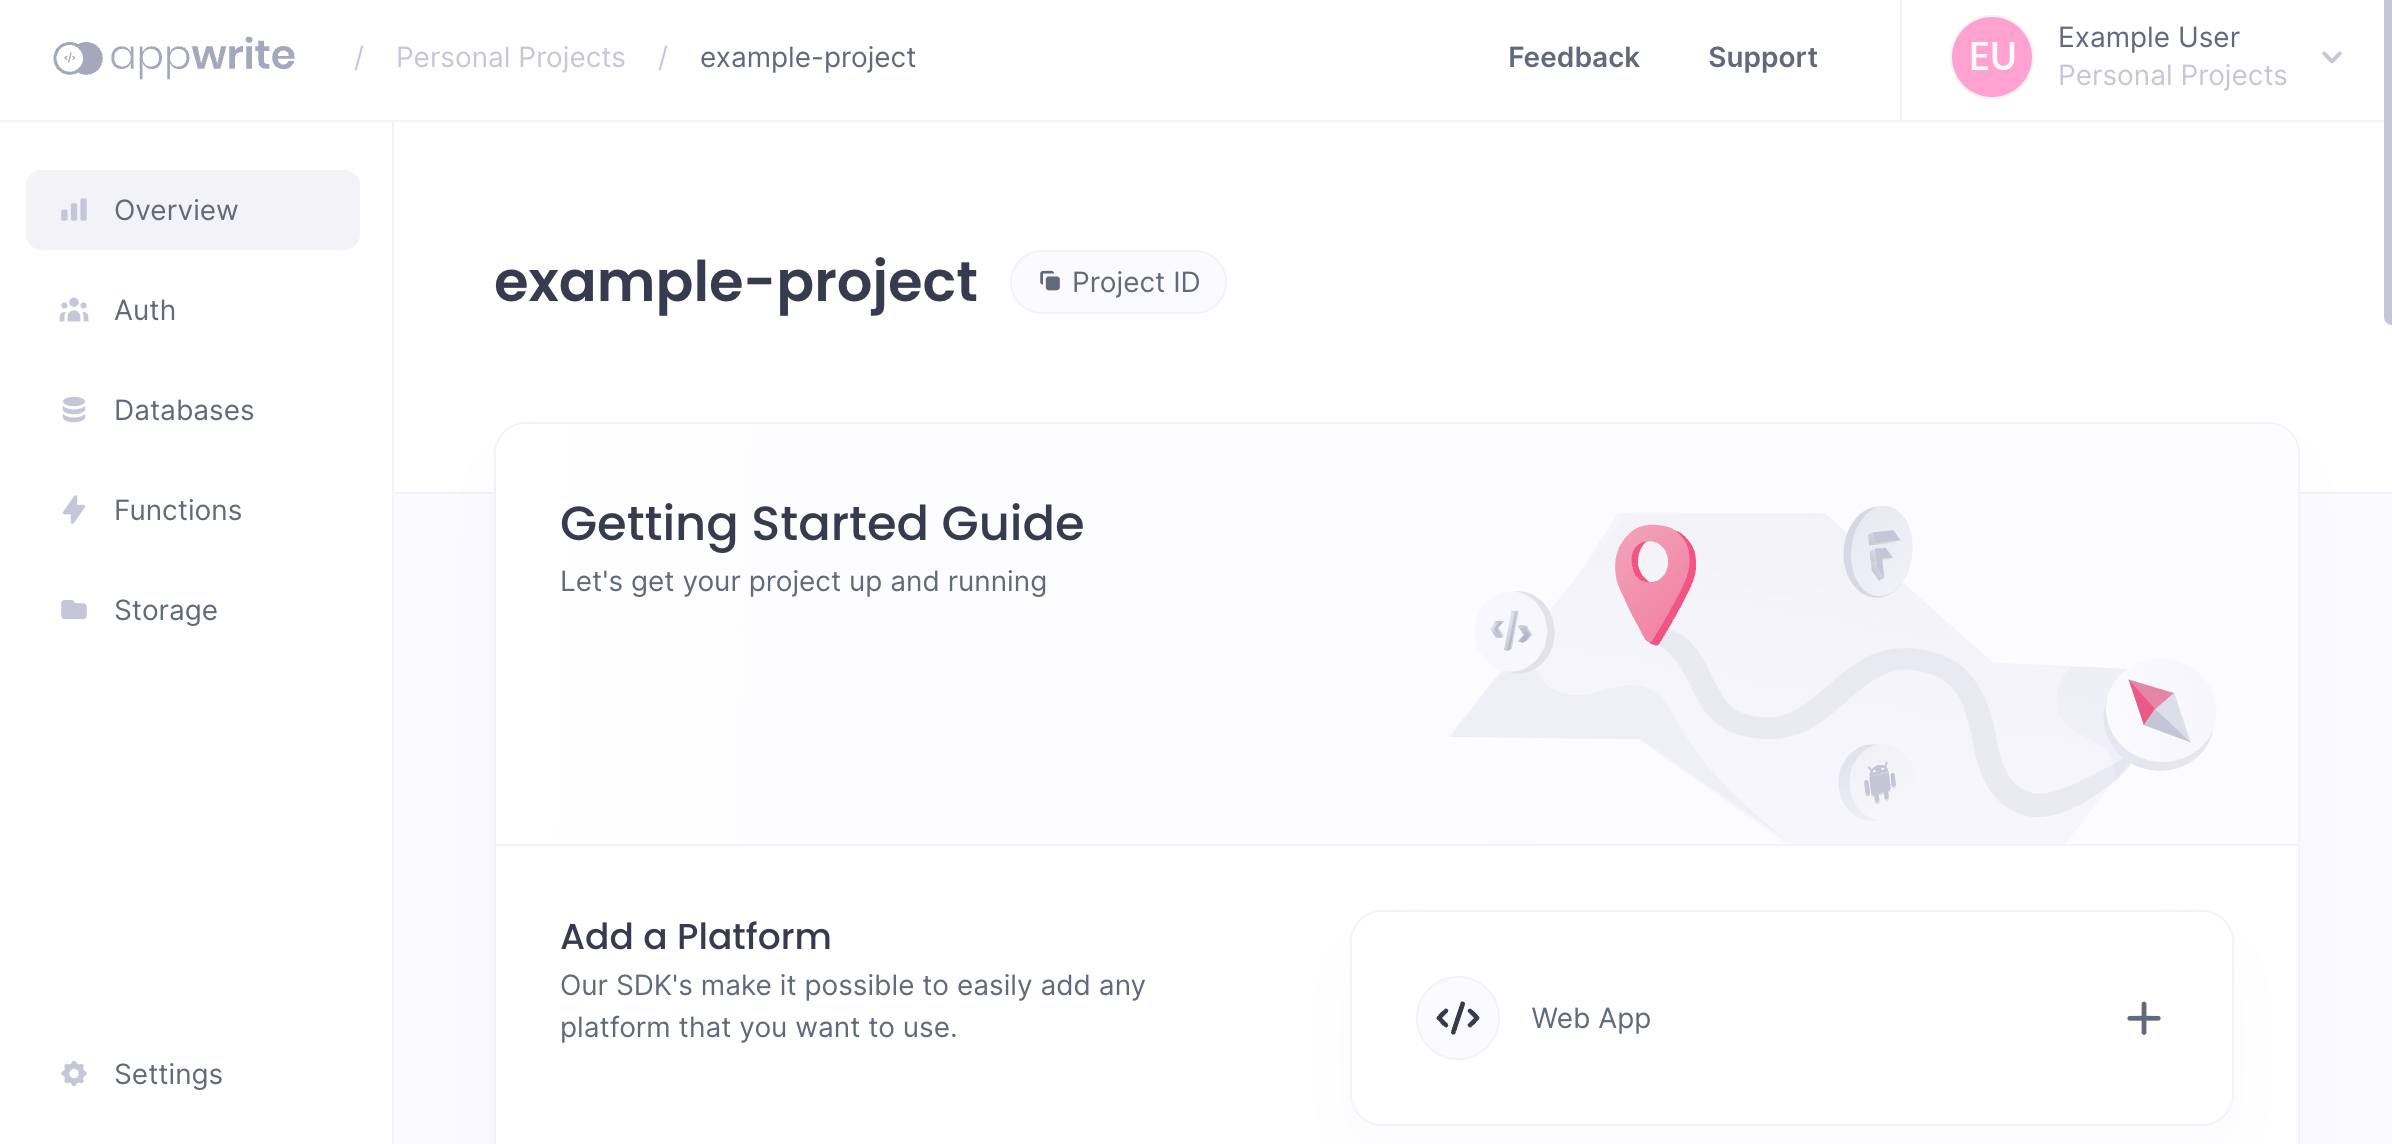
Task: Navigate to Personal Projects breadcrumb
Action: 511,57
